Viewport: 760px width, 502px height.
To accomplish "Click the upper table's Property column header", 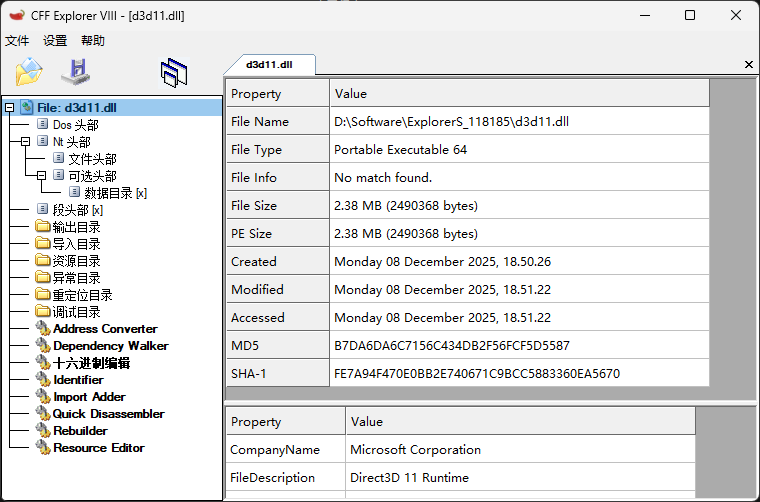I will click(x=278, y=93).
